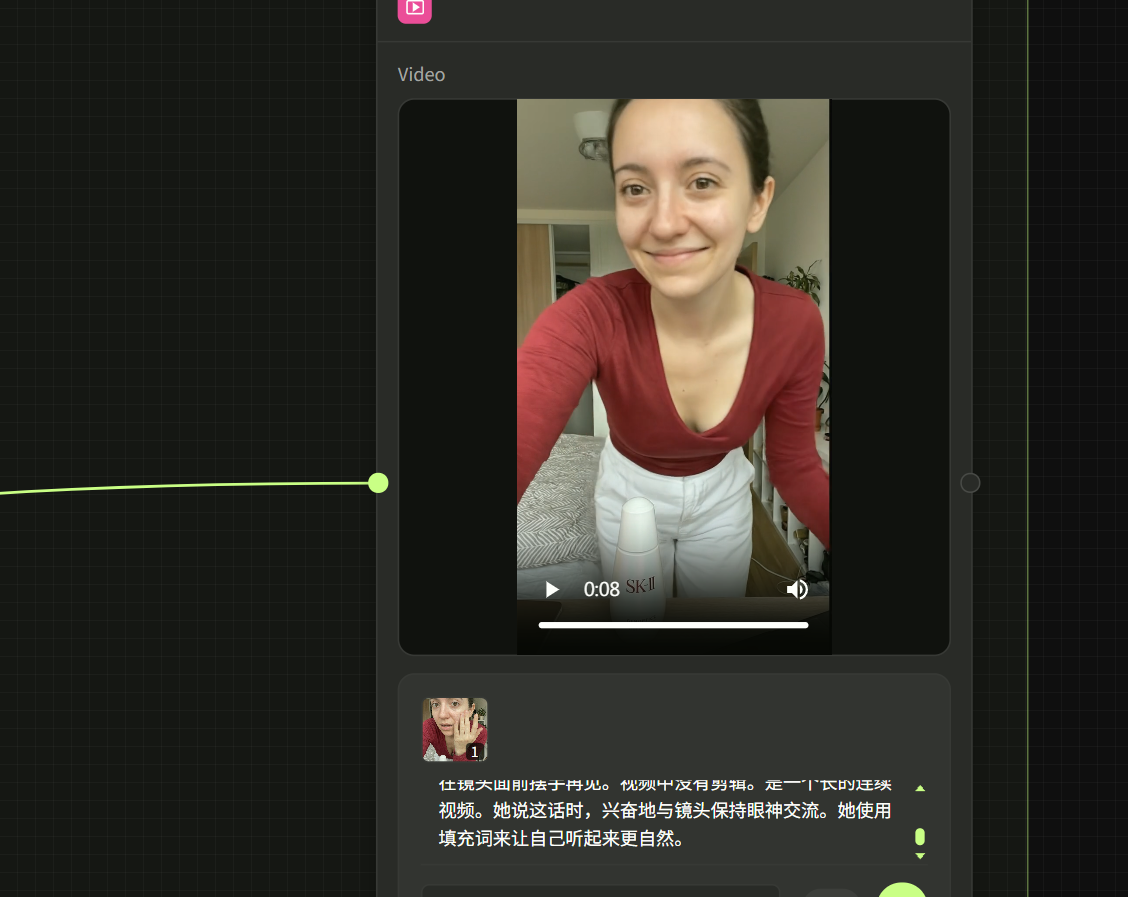Image resolution: width=1128 pixels, height=897 pixels.
Task: Select the hollow output port on the node
Action: (x=970, y=483)
